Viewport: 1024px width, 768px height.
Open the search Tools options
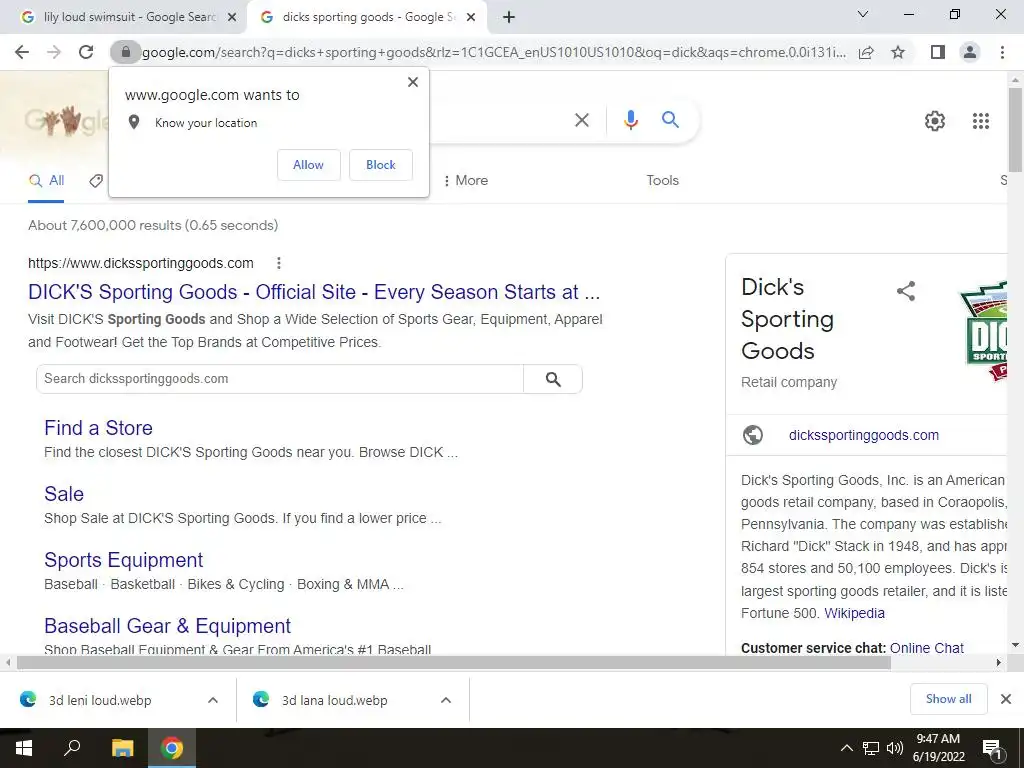tap(662, 181)
